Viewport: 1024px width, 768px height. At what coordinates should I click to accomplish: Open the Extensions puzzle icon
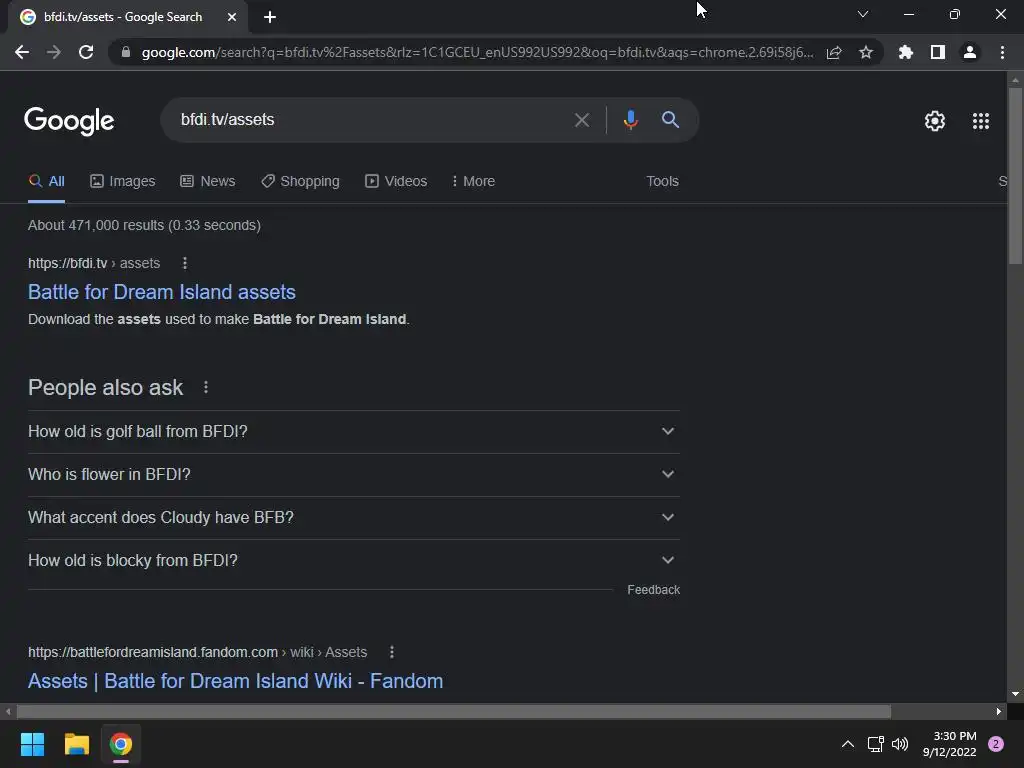tap(906, 52)
